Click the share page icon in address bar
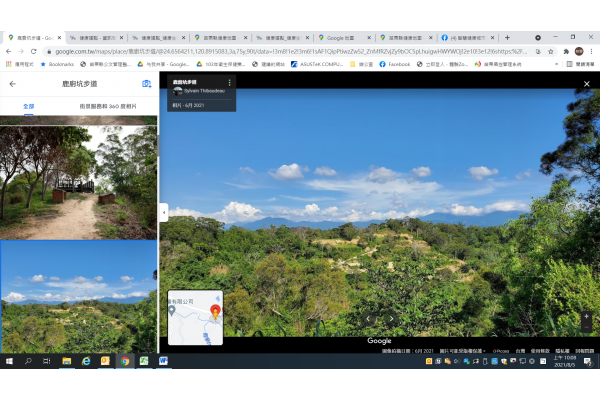Screen dimensions: 600x400 point(538,51)
